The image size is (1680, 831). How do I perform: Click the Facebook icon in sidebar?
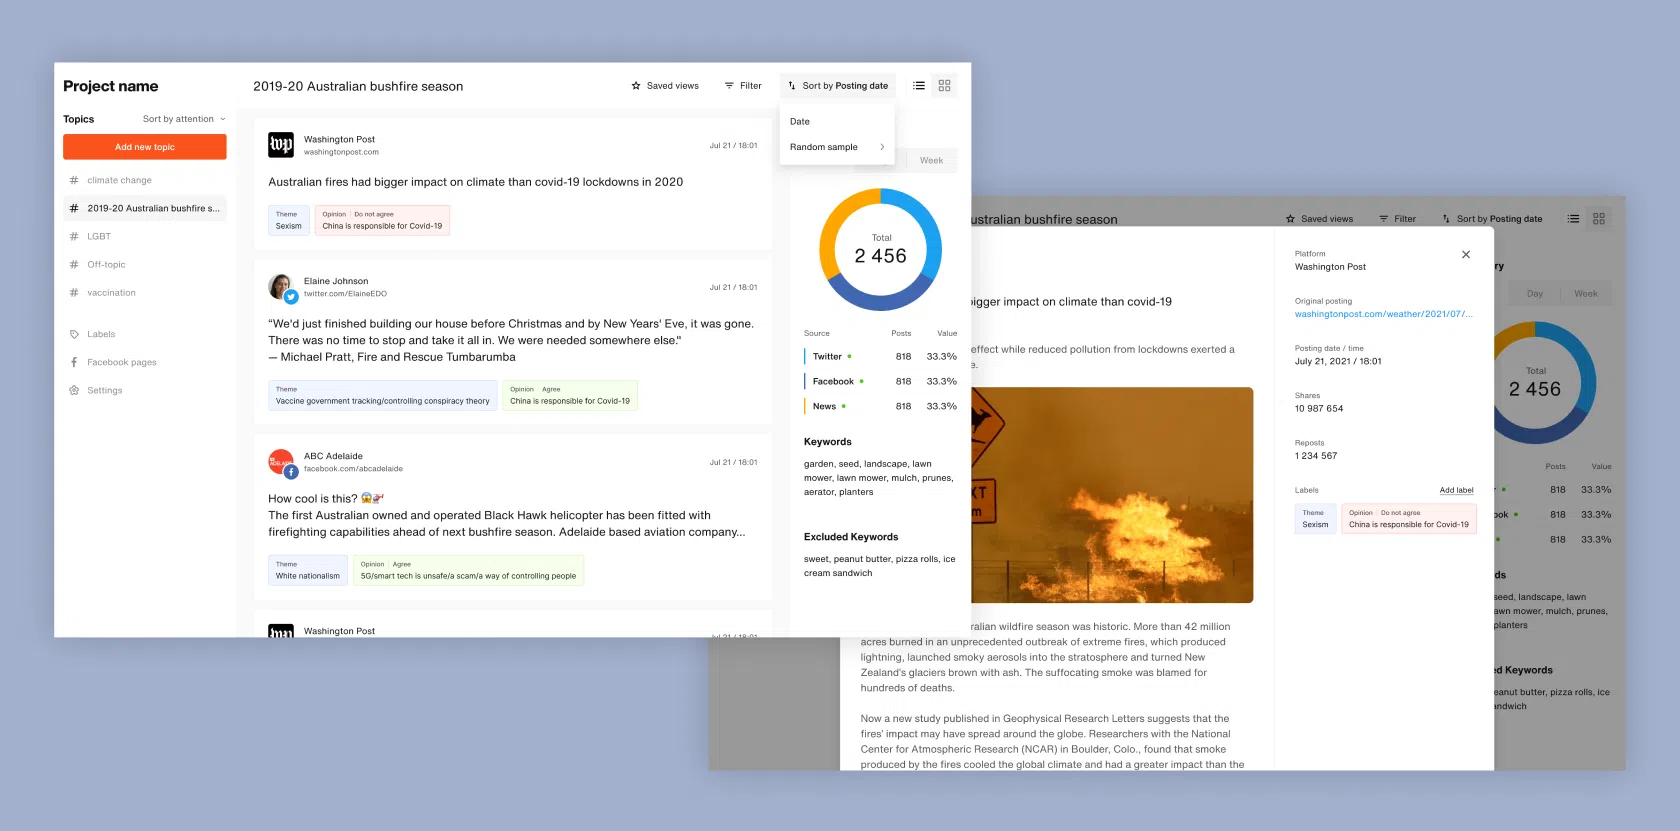pos(74,363)
